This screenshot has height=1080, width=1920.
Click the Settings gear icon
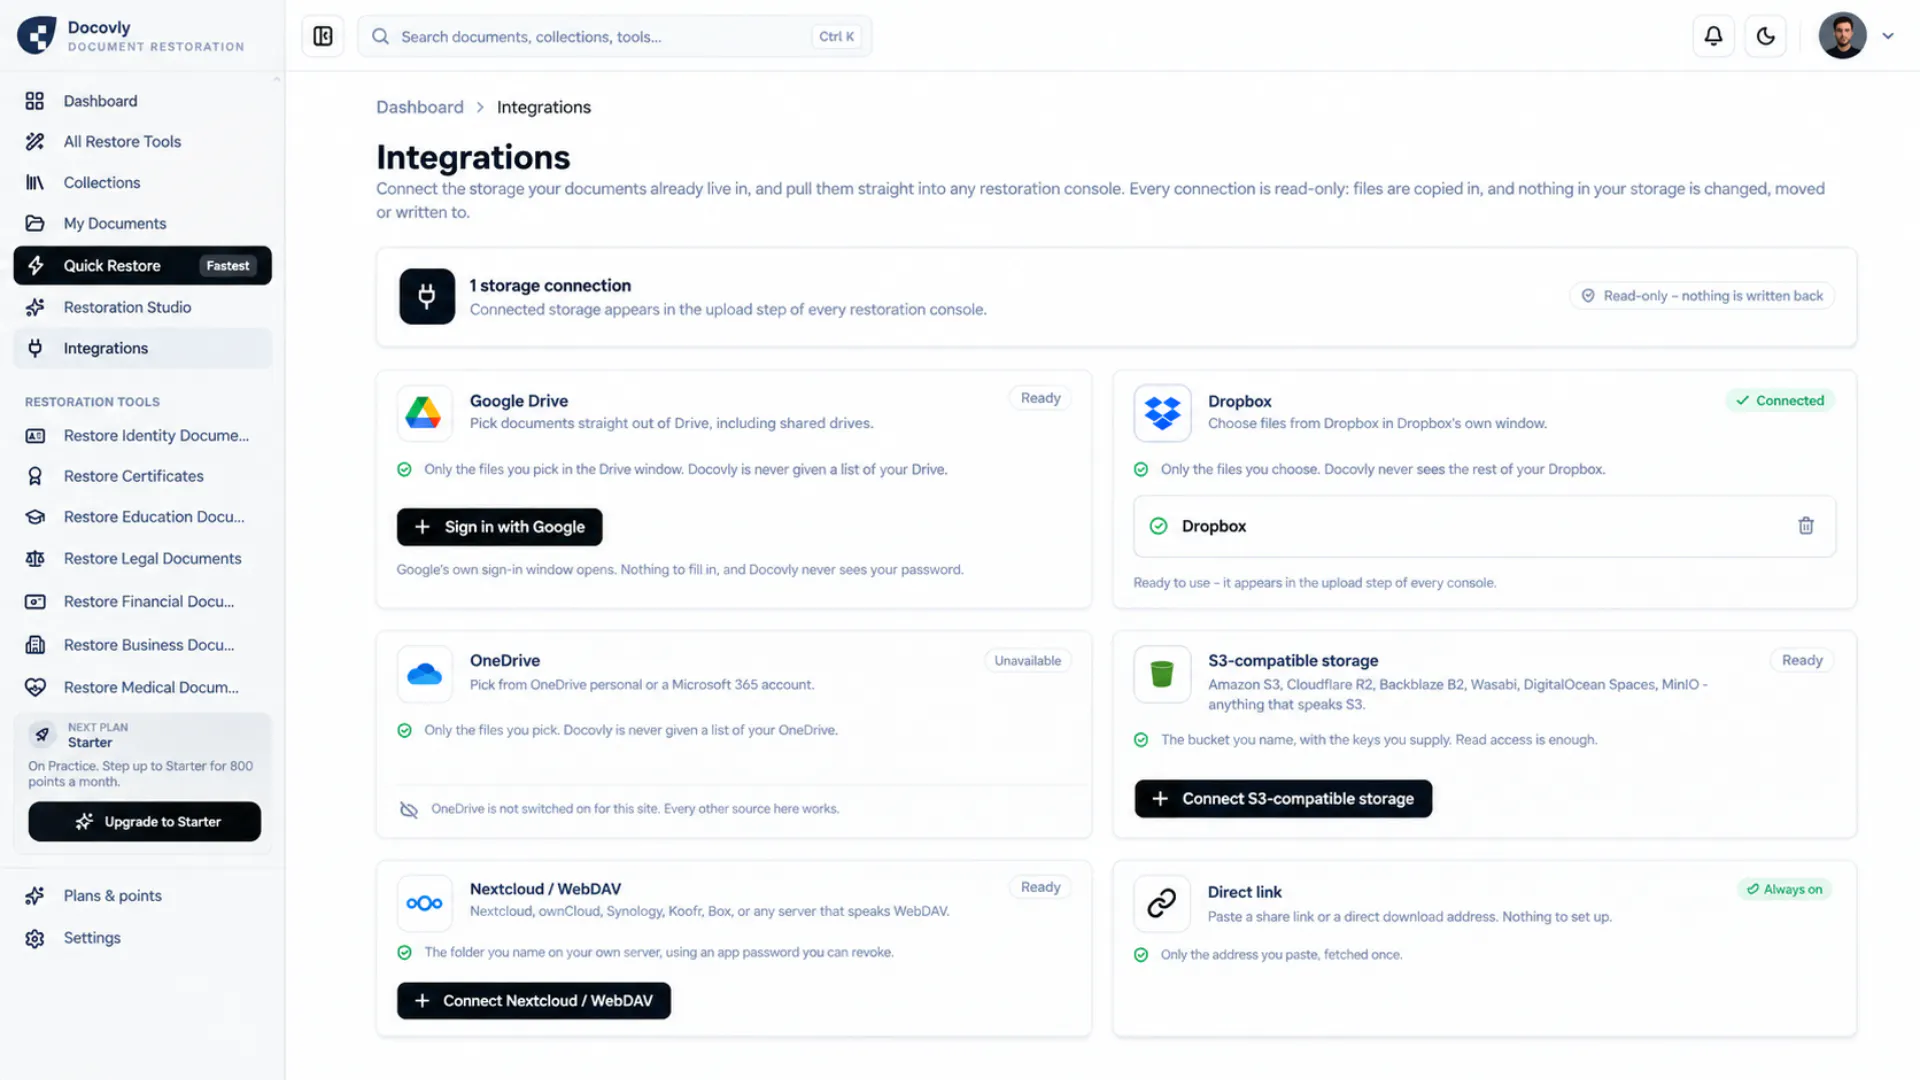35,939
